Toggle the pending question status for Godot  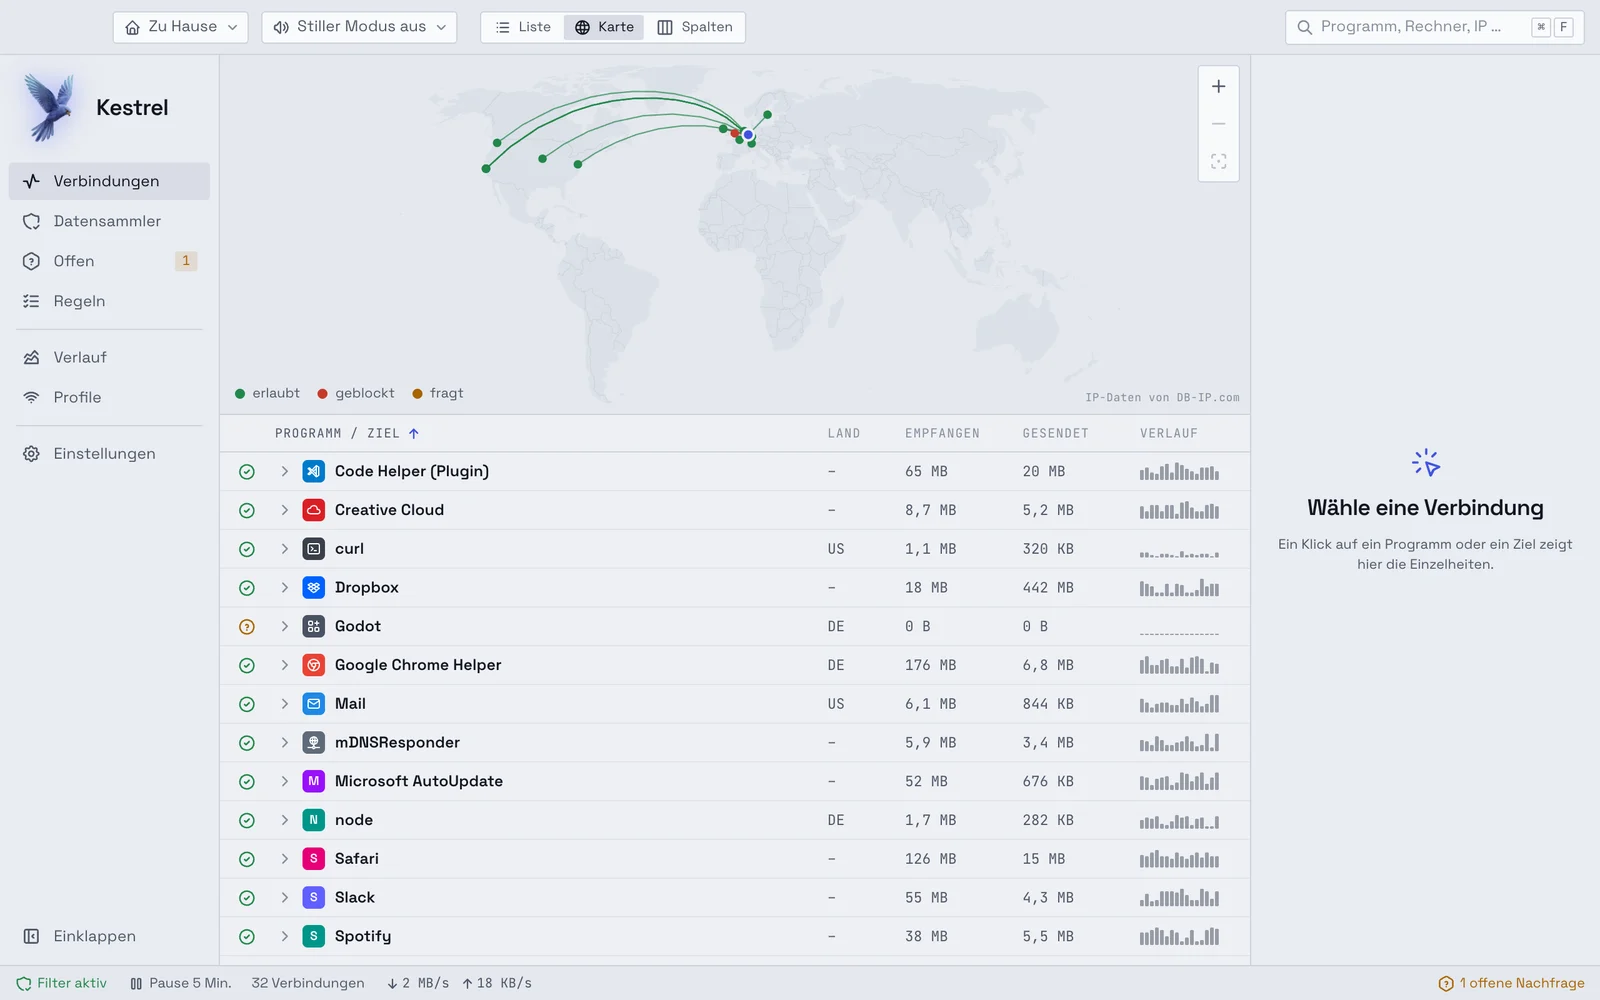[x=247, y=627]
